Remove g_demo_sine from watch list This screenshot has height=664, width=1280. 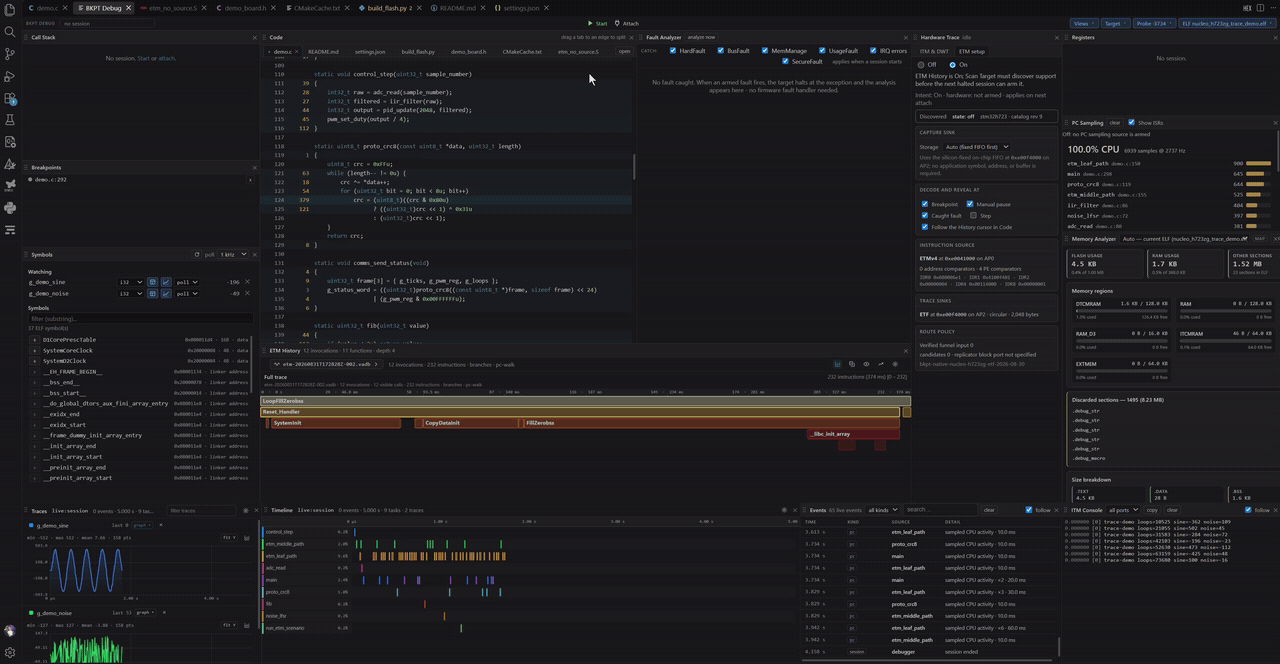tap(247, 282)
